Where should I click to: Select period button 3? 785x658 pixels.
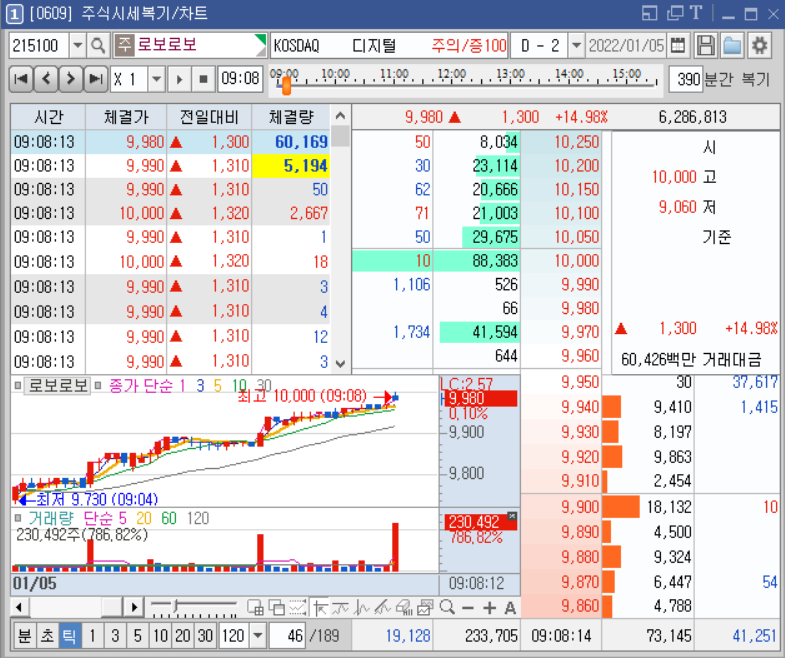point(115,636)
